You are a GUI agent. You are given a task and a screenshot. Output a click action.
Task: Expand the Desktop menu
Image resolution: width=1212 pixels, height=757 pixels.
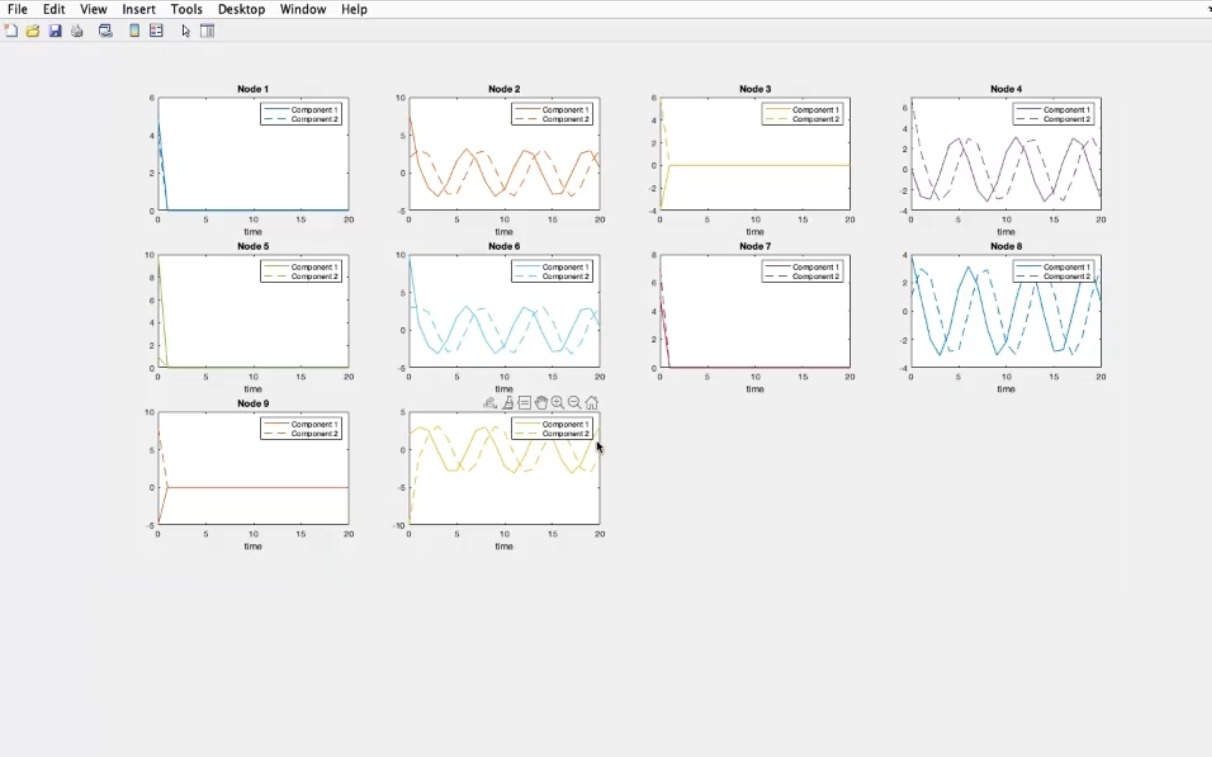coord(241,9)
